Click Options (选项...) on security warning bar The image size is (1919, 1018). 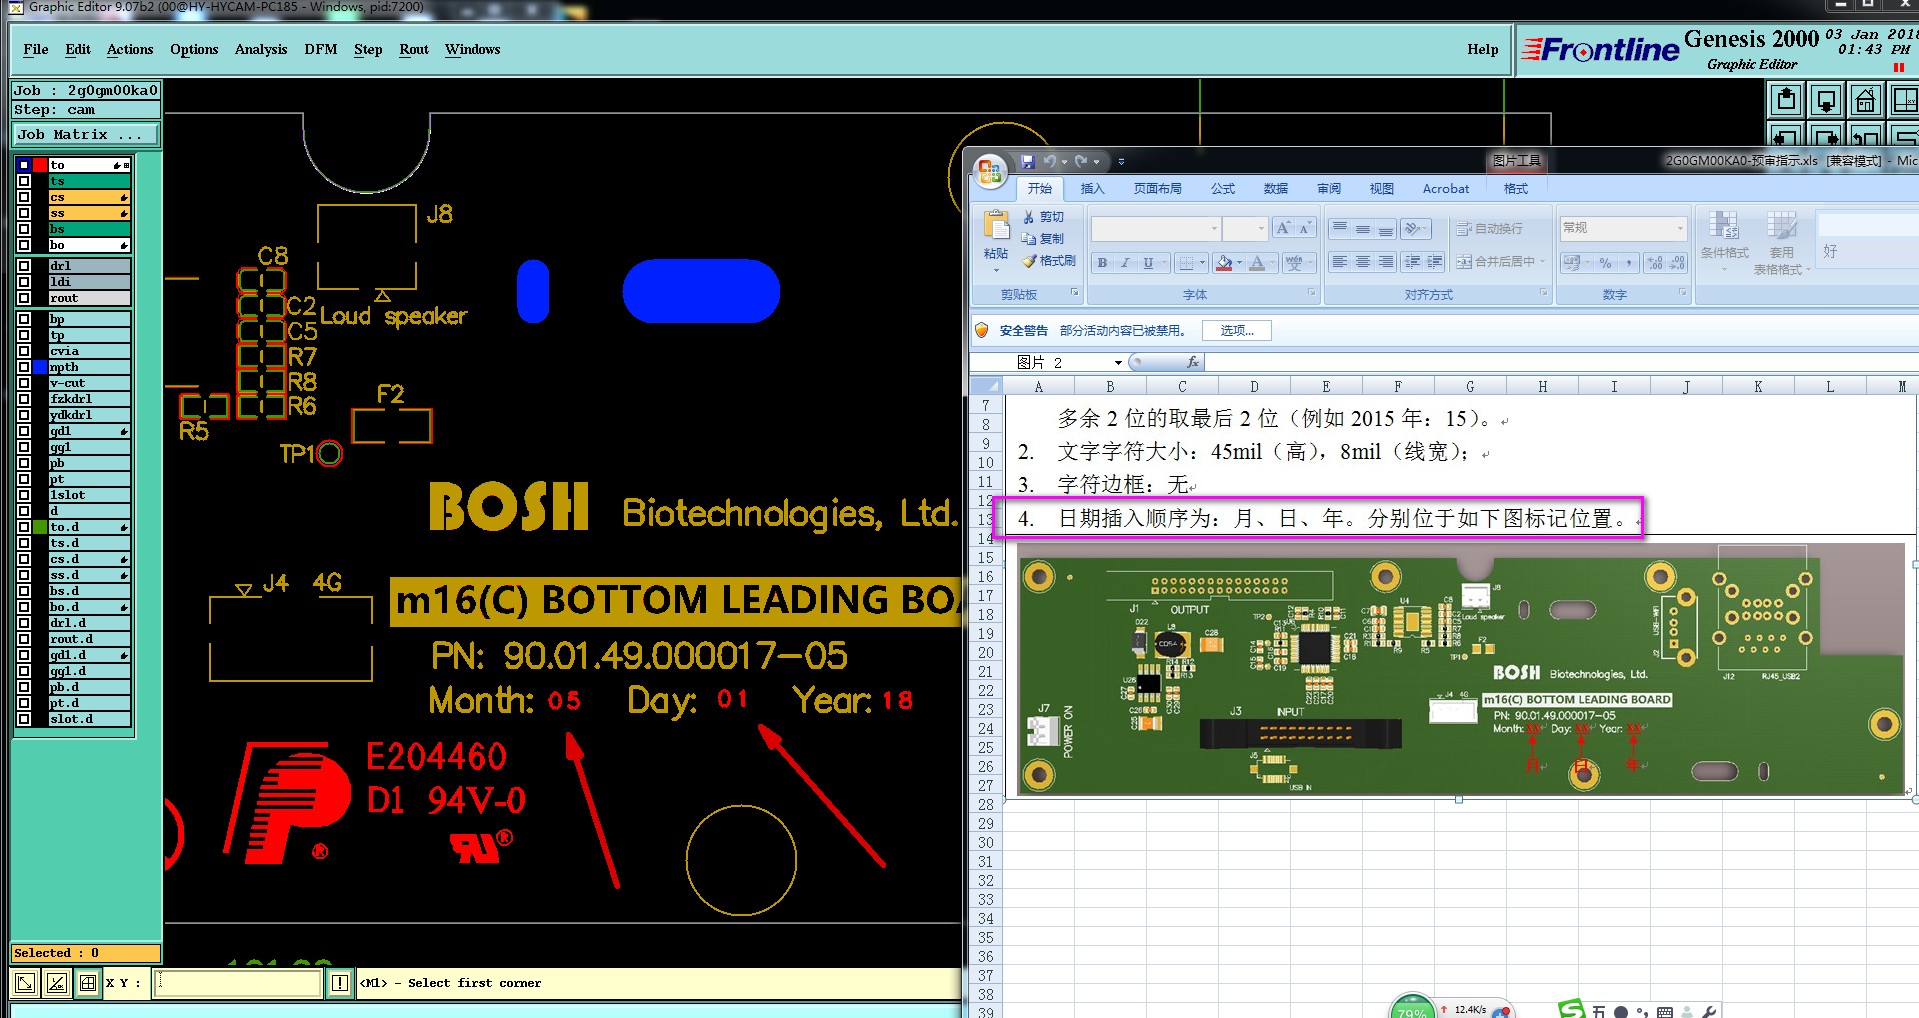click(1237, 331)
